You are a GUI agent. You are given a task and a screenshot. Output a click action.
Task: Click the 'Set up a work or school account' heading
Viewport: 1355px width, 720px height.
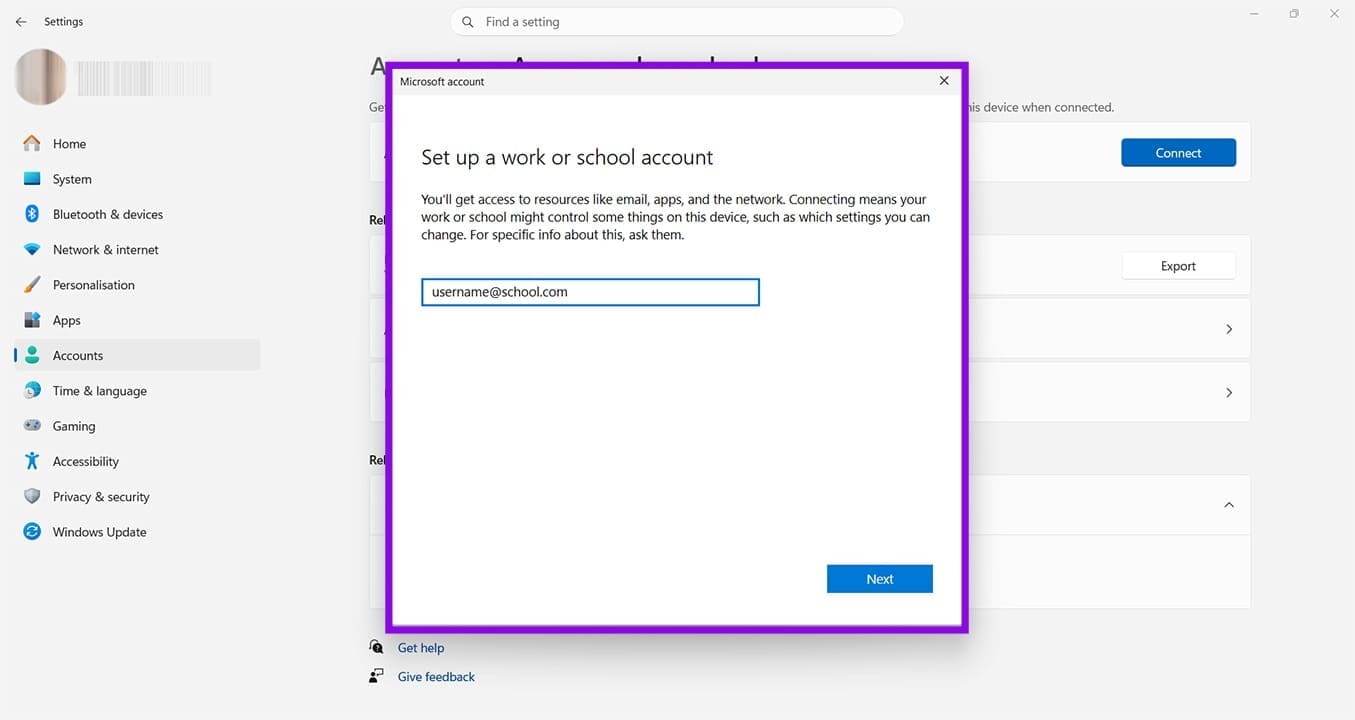click(567, 157)
